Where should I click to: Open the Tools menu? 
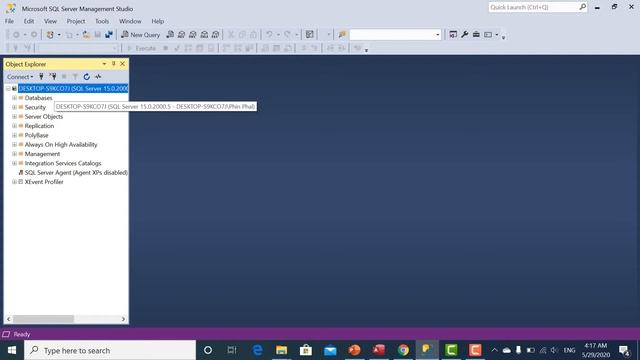point(102,21)
